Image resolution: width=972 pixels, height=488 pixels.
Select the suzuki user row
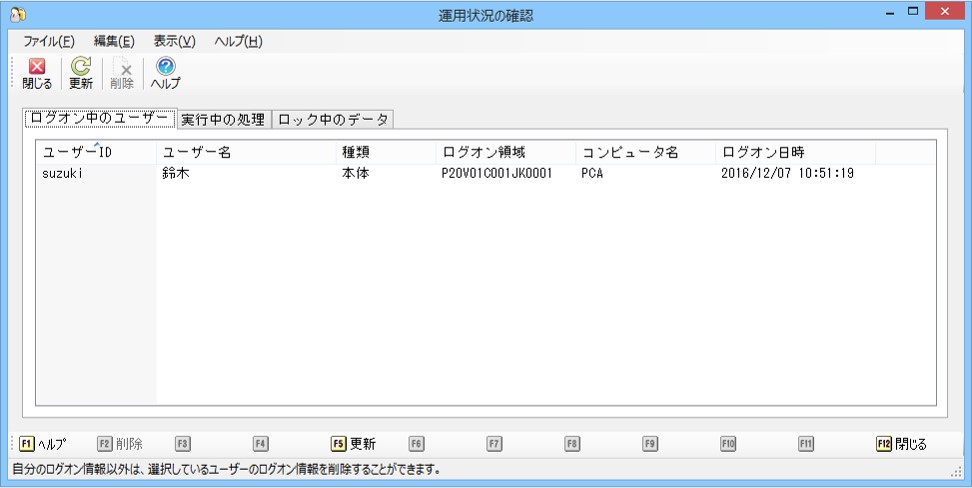(485, 174)
